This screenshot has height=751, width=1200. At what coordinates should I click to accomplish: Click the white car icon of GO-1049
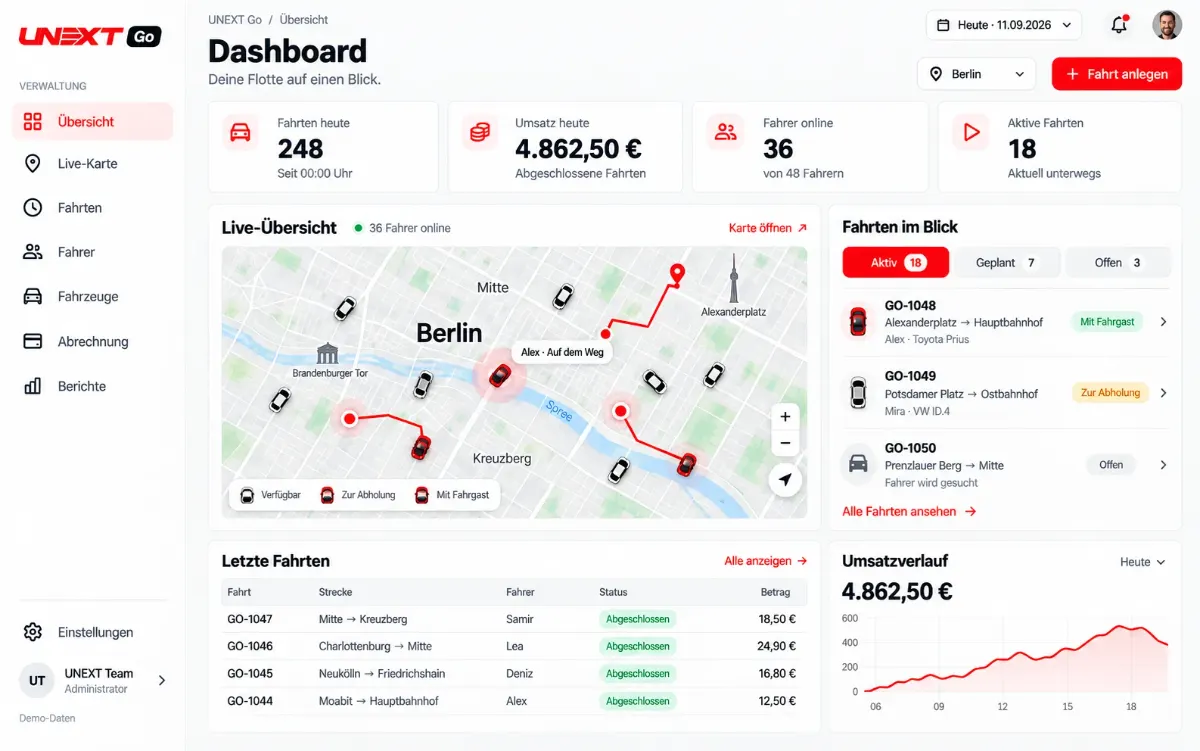point(858,392)
